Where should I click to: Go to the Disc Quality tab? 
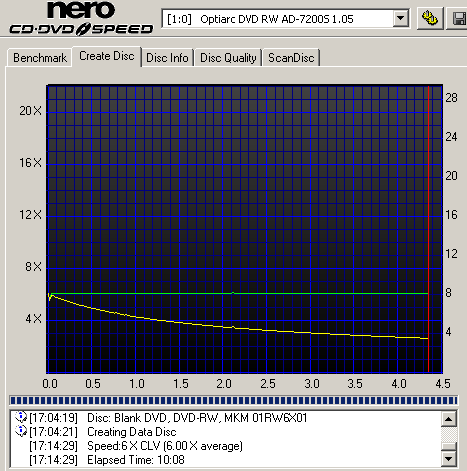pyautogui.click(x=228, y=58)
